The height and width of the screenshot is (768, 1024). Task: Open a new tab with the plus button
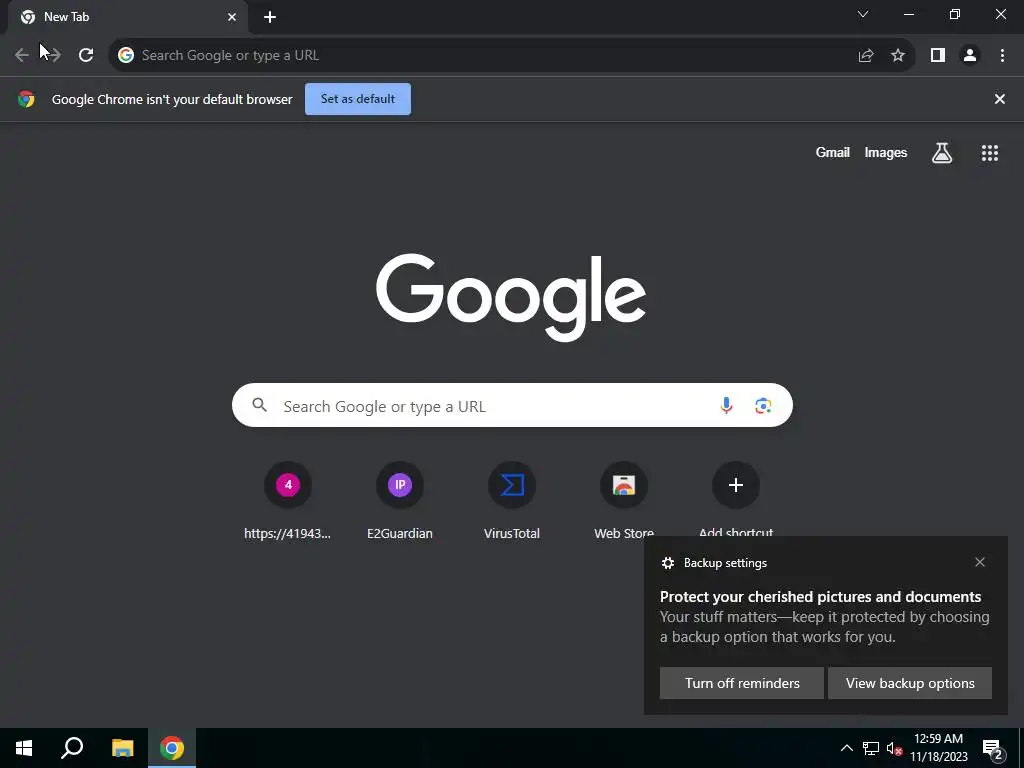(270, 17)
